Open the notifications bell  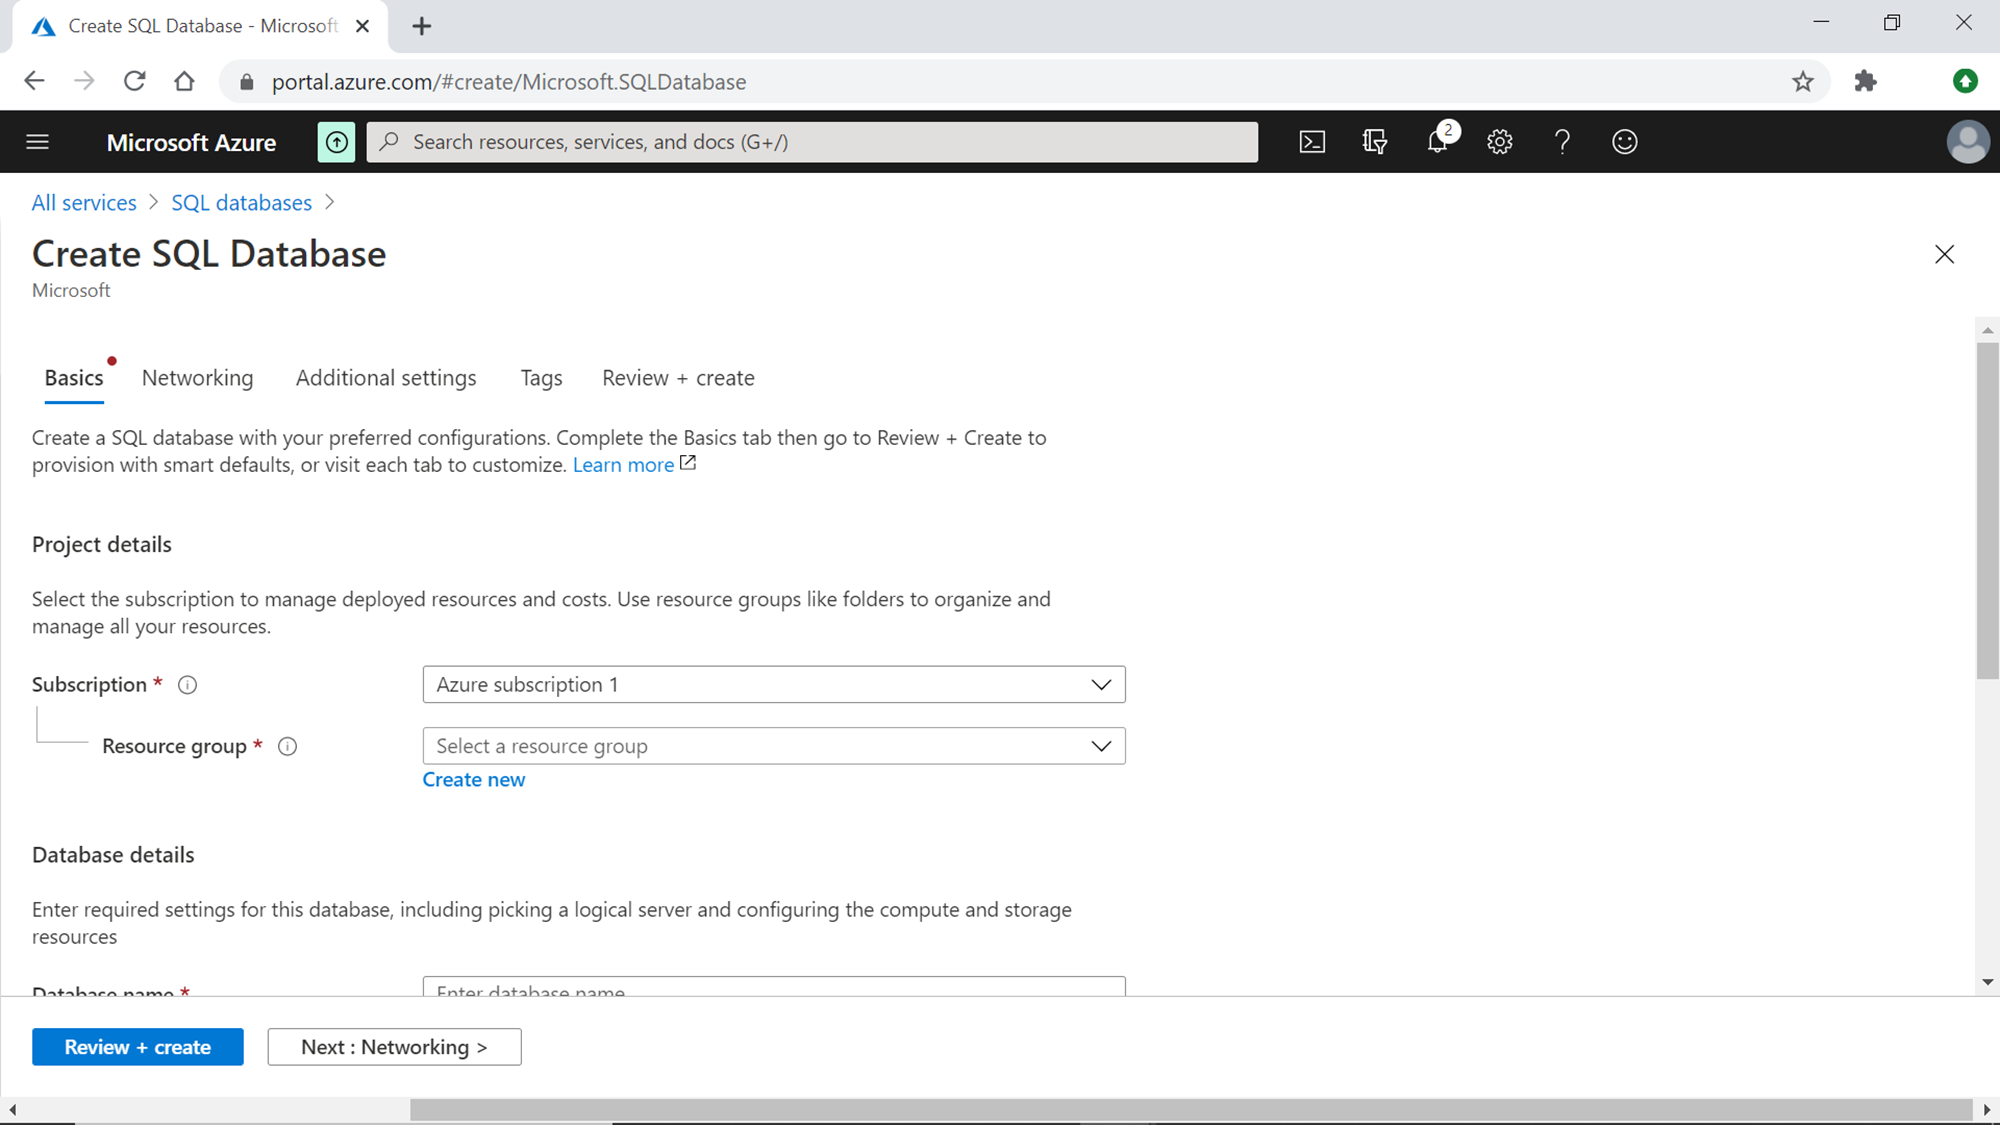[1437, 142]
